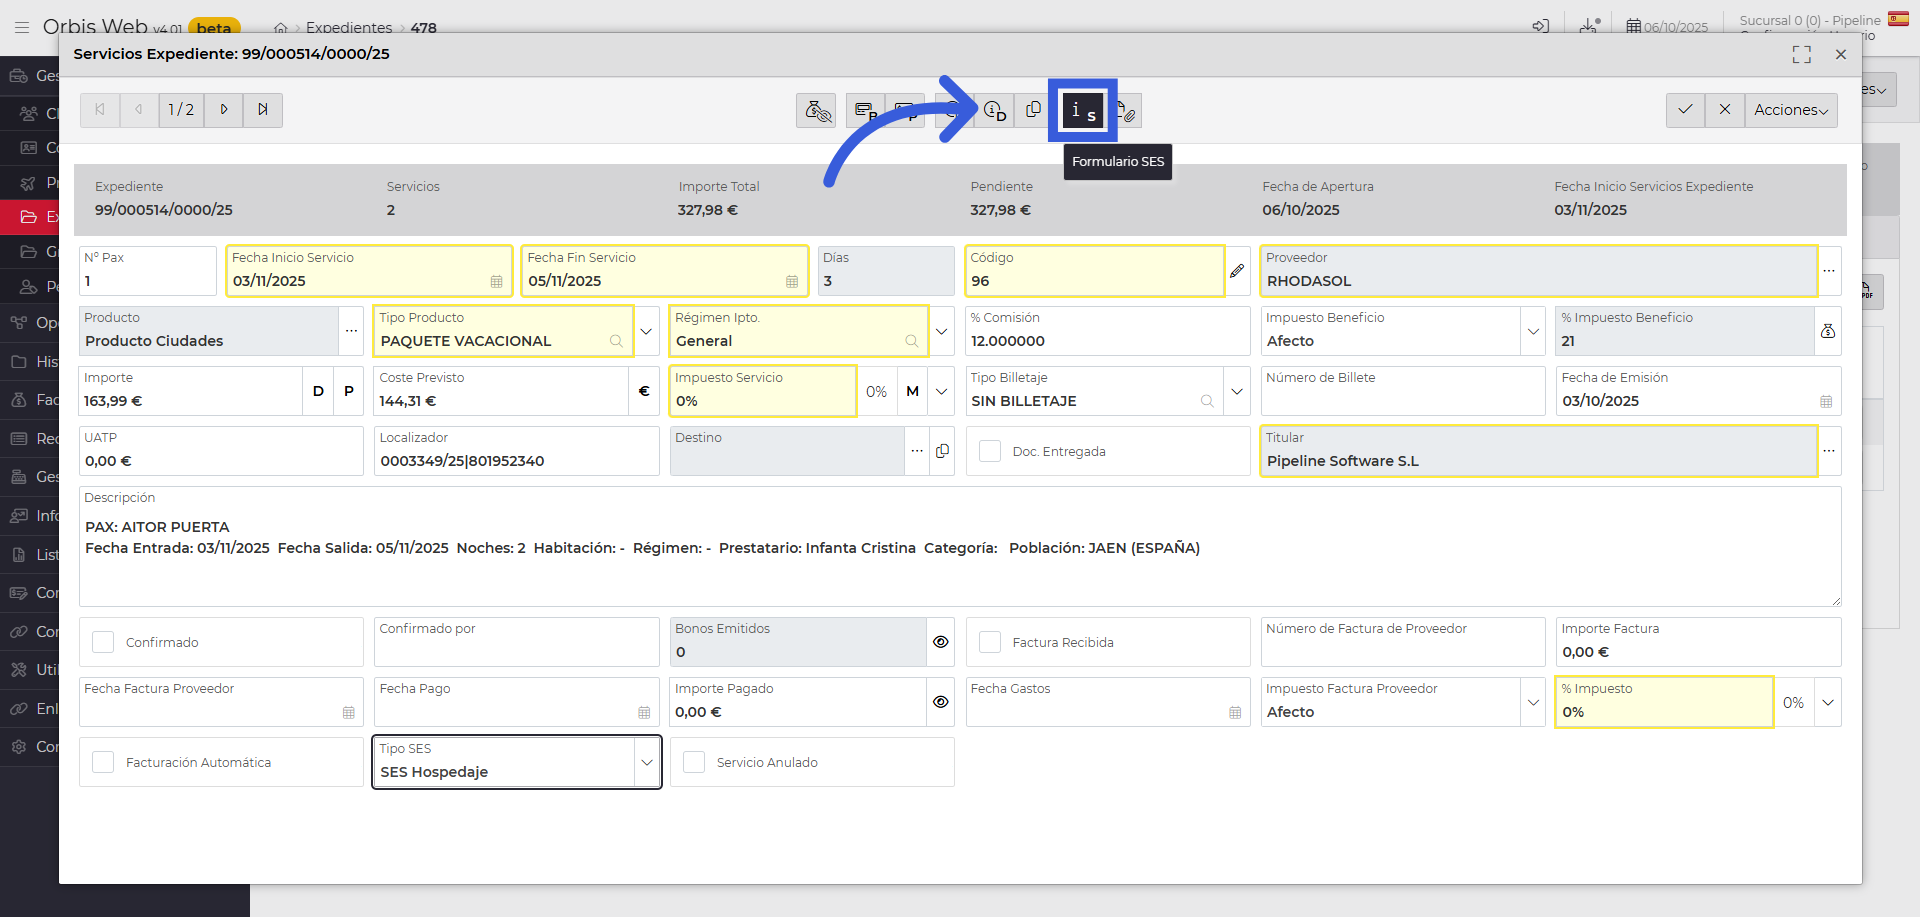Screen dimensions: 1920x917
Task: Open the calendar in Fecha Inicio Servicio
Action: coord(496,282)
